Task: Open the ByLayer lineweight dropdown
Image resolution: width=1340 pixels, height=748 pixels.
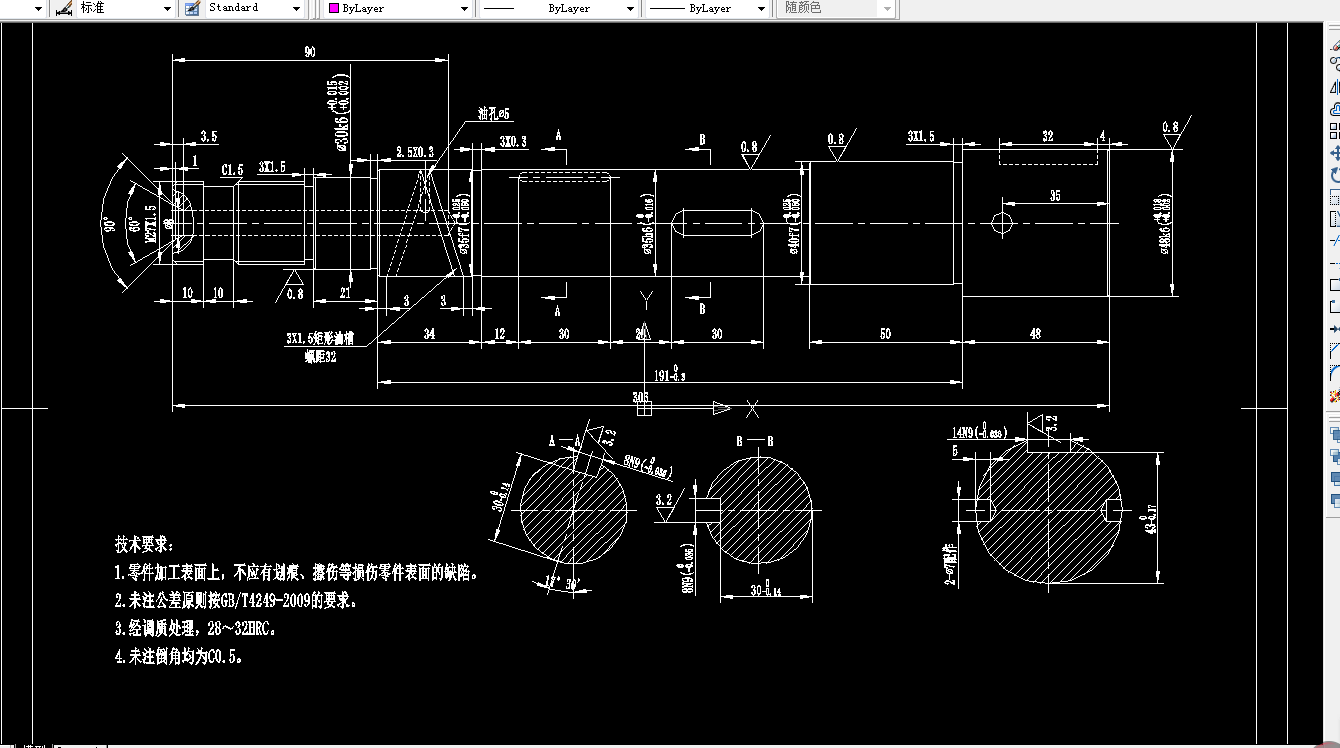Action: (706, 8)
